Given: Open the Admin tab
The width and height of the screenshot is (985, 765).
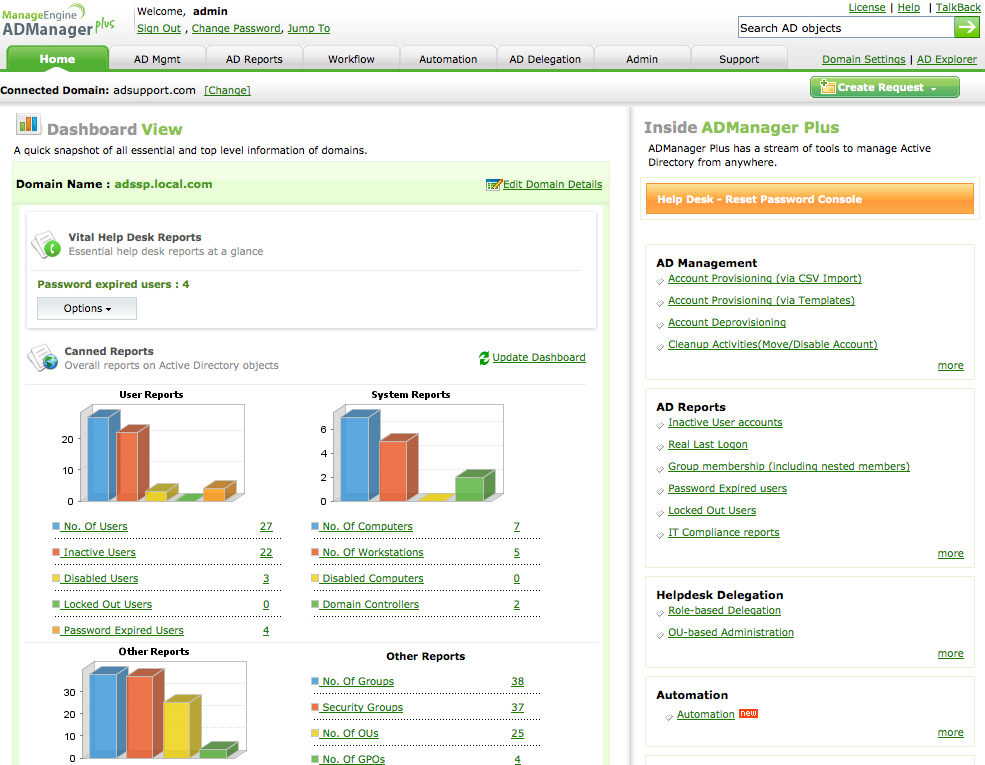Looking at the screenshot, I should click(x=641, y=59).
